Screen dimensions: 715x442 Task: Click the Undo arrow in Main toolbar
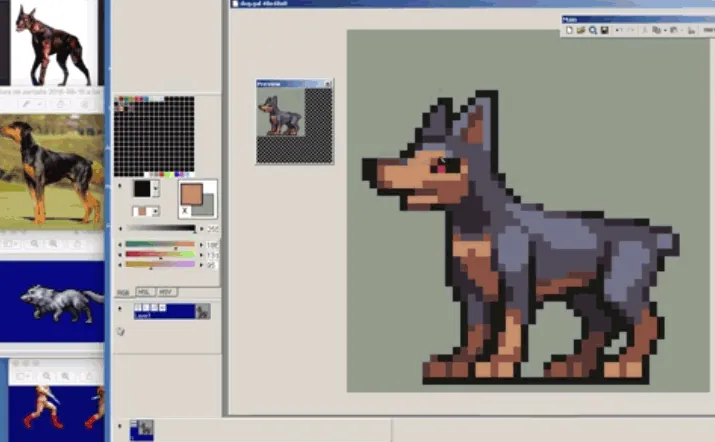tap(619, 30)
